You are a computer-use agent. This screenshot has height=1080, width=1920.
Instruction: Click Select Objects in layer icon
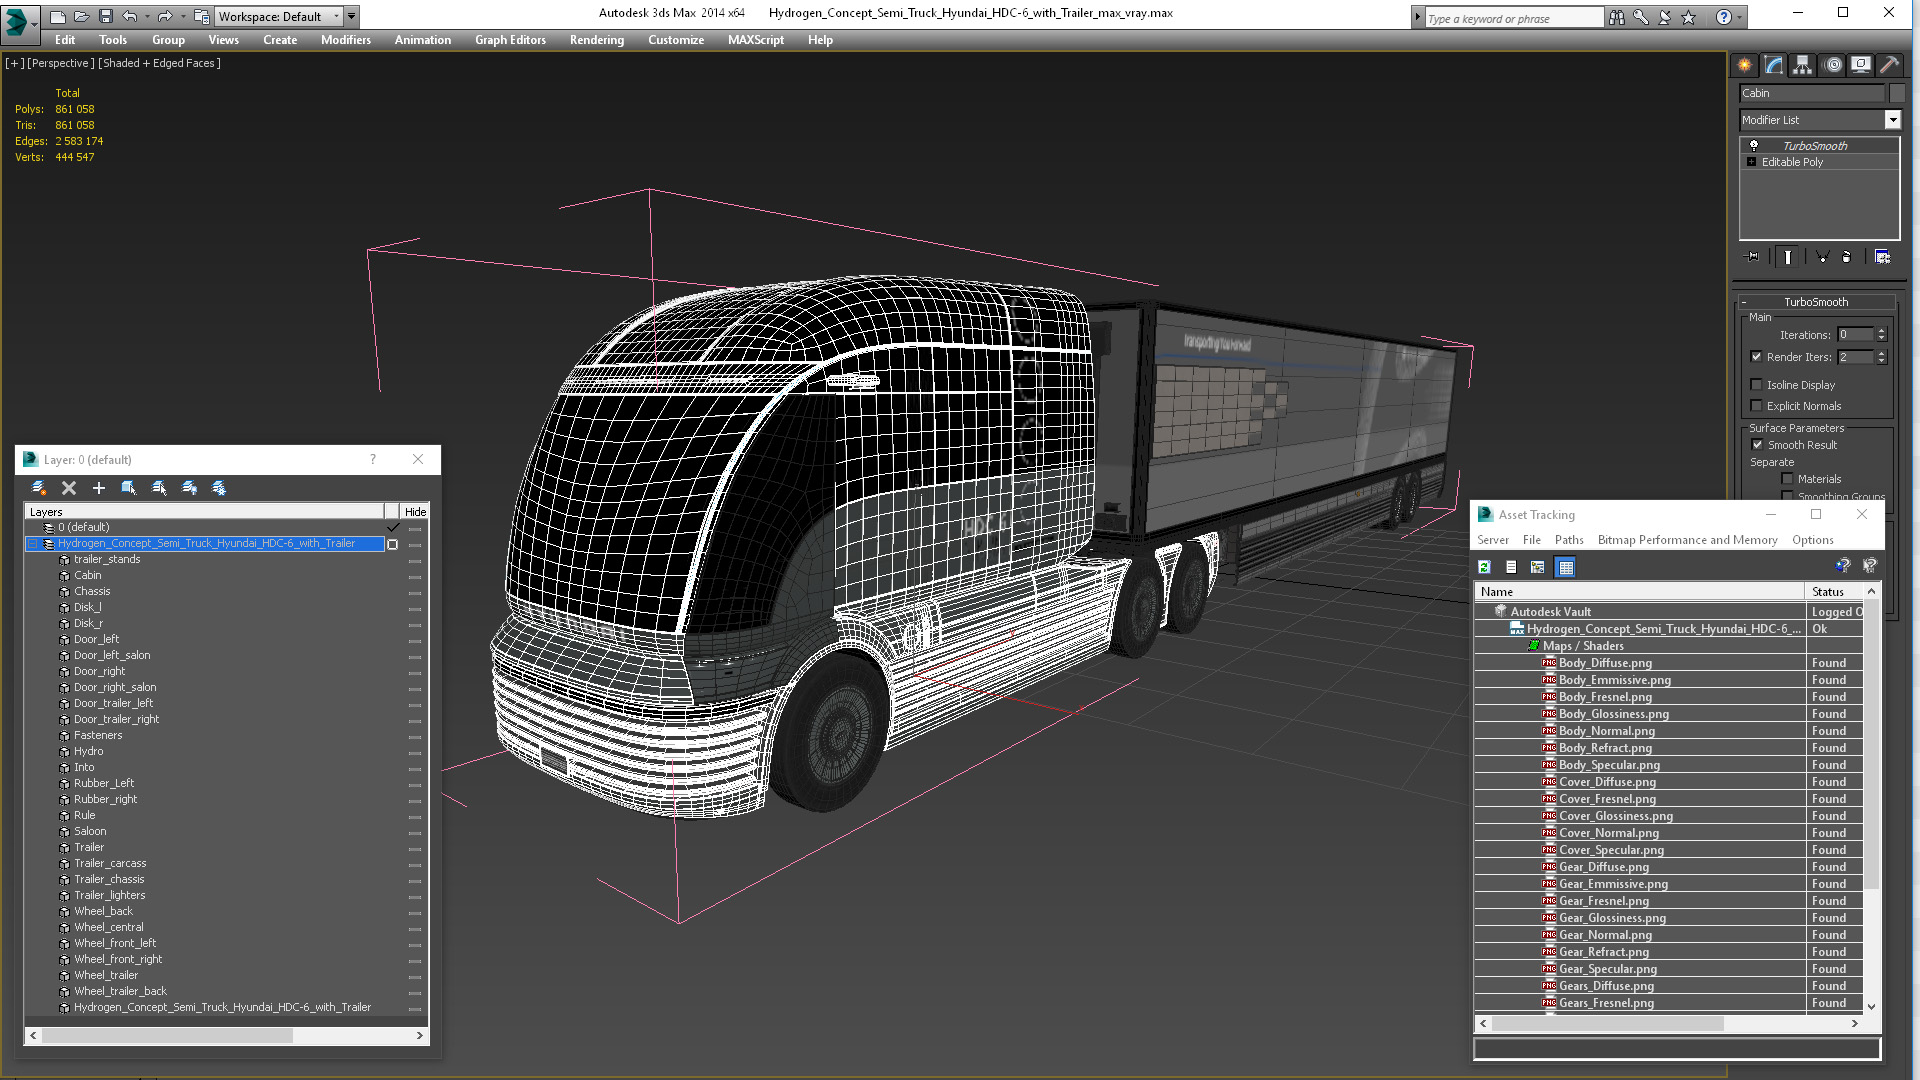[x=129, y=488]
